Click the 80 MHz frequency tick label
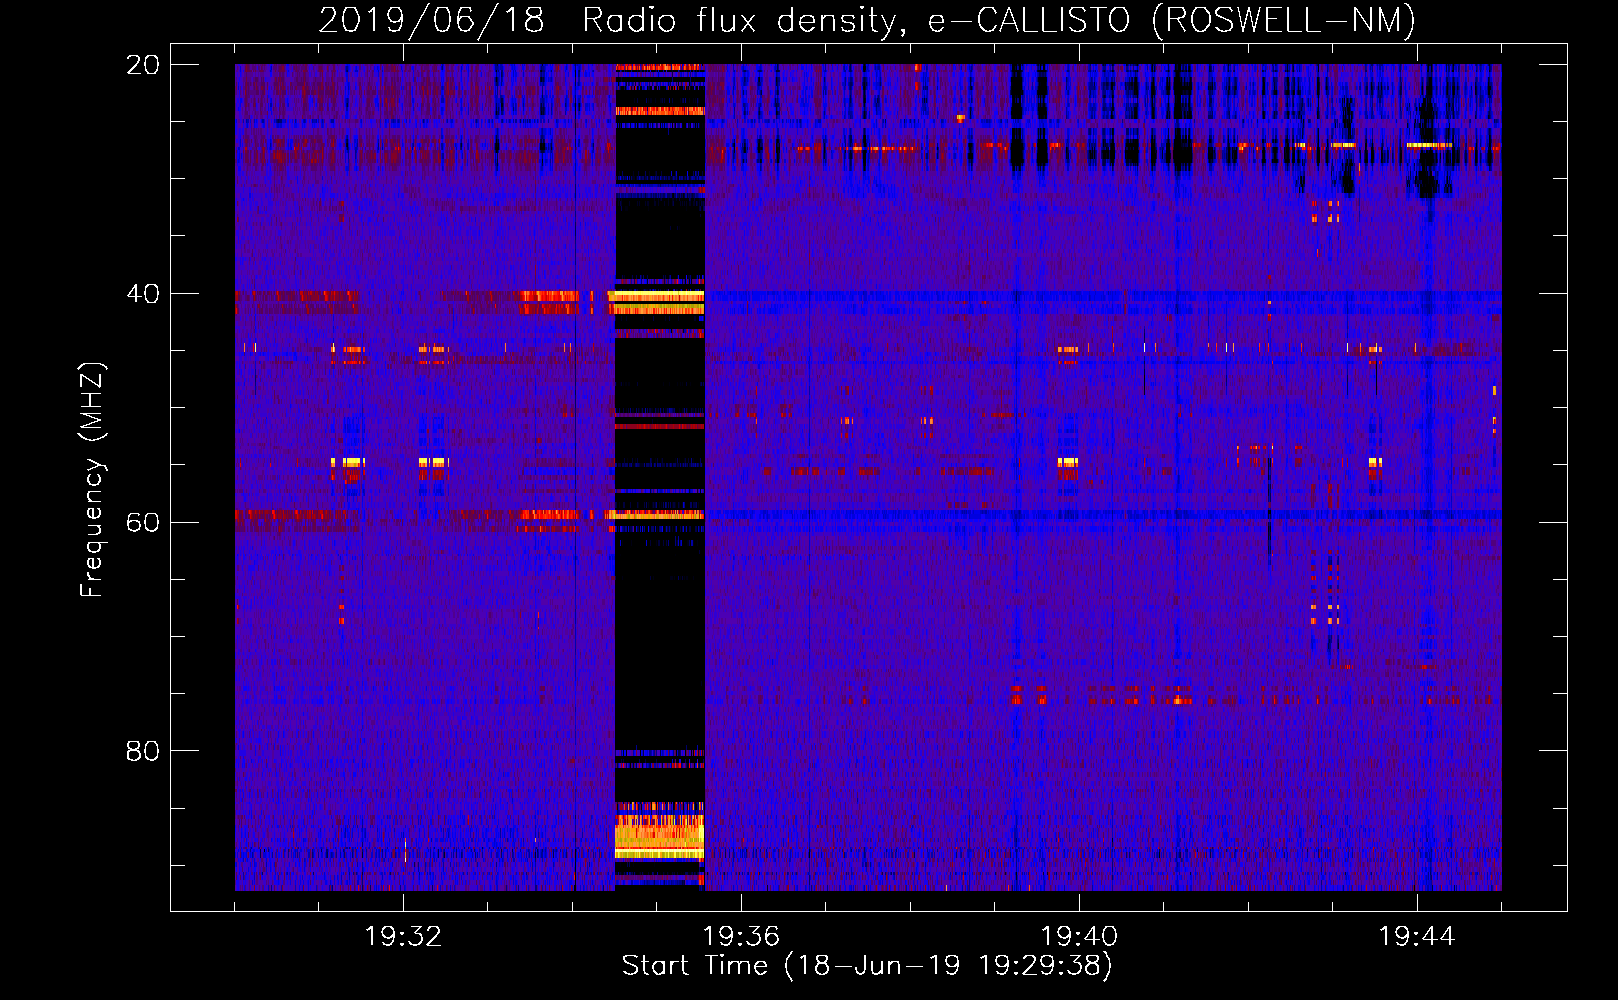This screenshot has width=1618, height=1000. (x=142, y=751)
